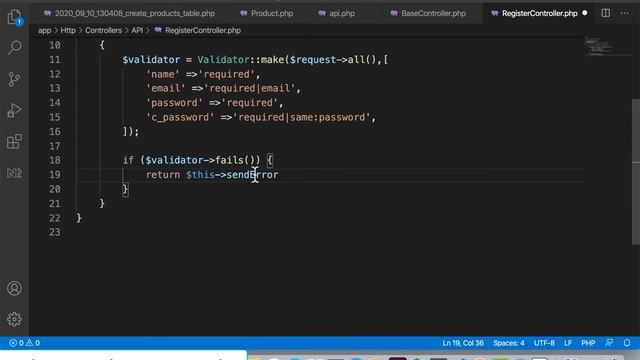The width and height of the screenshot is (640, 360).
Task: Click the 'API' breadcrumb segment
Action: click(137, 31)
